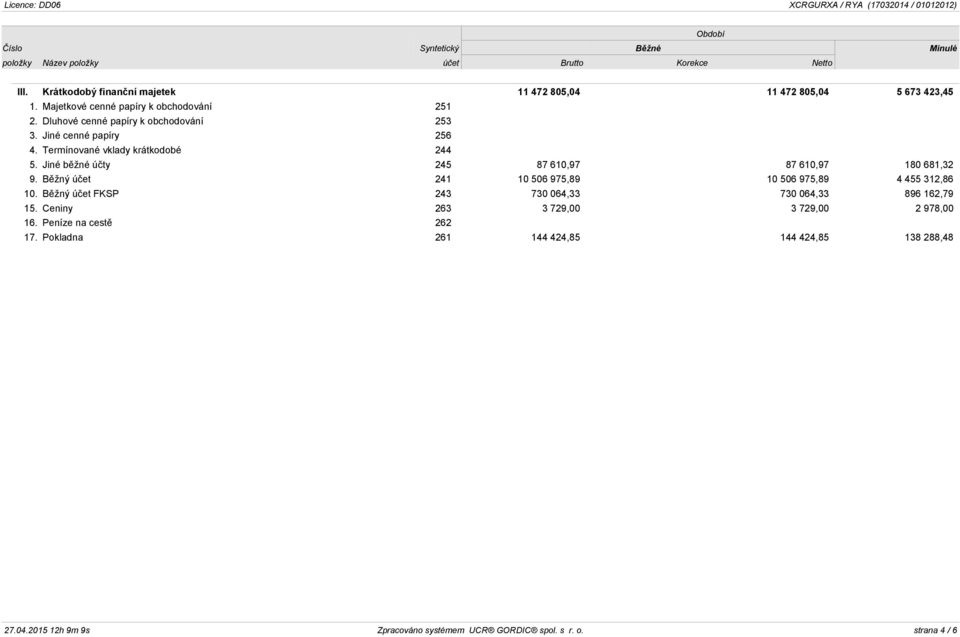Viewport: 960px width, 637px height.
Task: Click the 'Brutto' column header
Action: pyautogui.click(x=572, y=63)
